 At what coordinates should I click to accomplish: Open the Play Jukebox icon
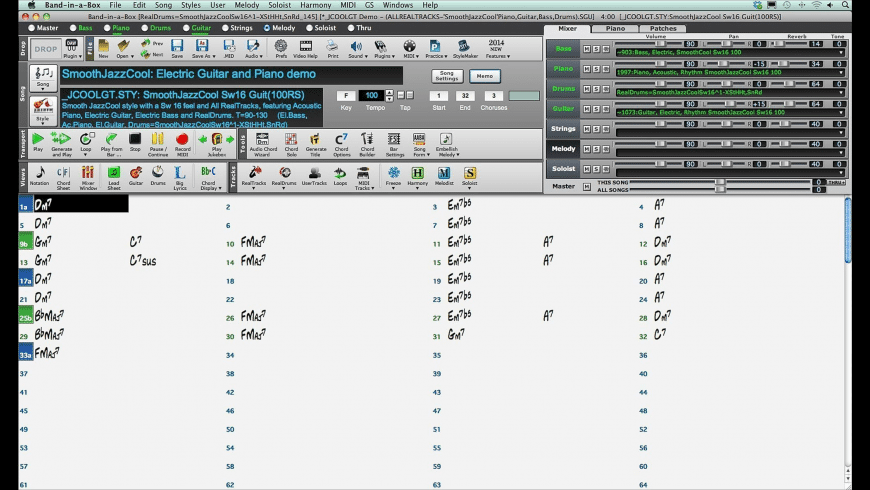tap(216, 144)
